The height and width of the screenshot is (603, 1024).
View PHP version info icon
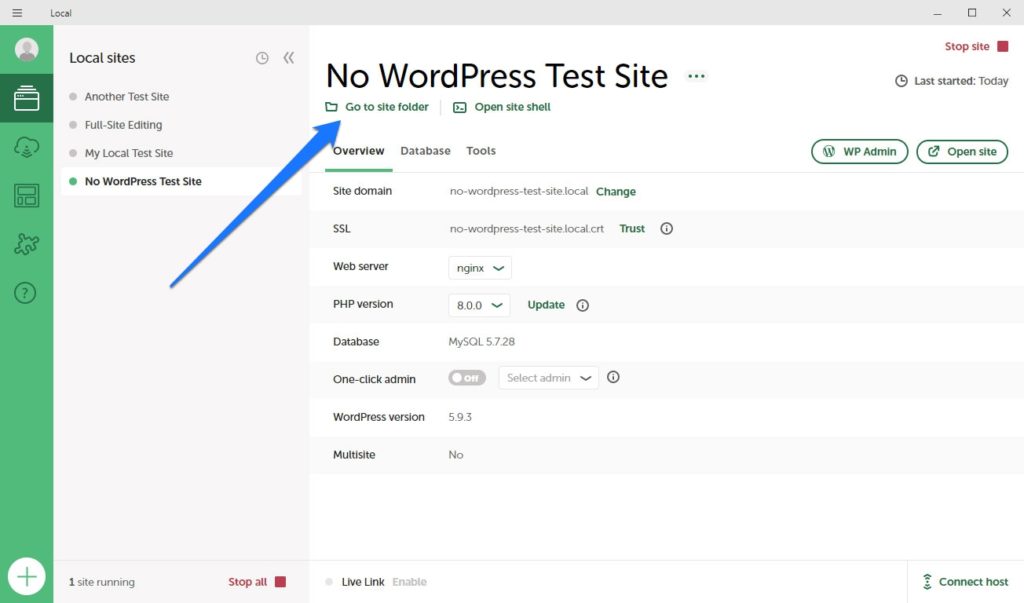583,305
